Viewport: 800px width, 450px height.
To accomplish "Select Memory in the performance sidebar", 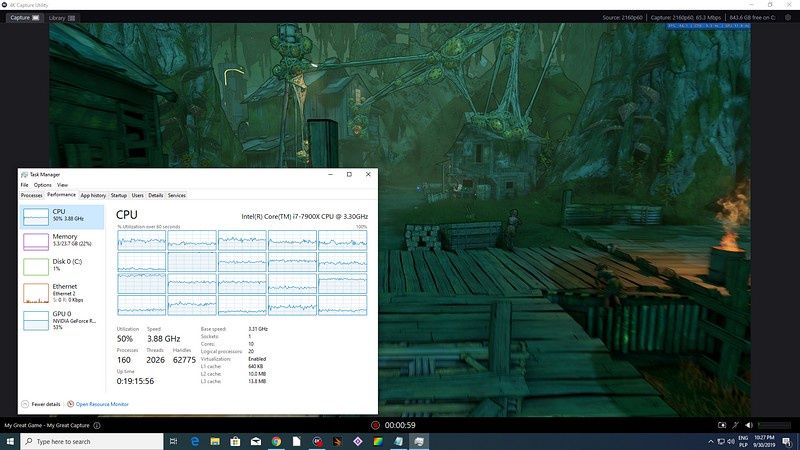I will (x=62, y=241).
